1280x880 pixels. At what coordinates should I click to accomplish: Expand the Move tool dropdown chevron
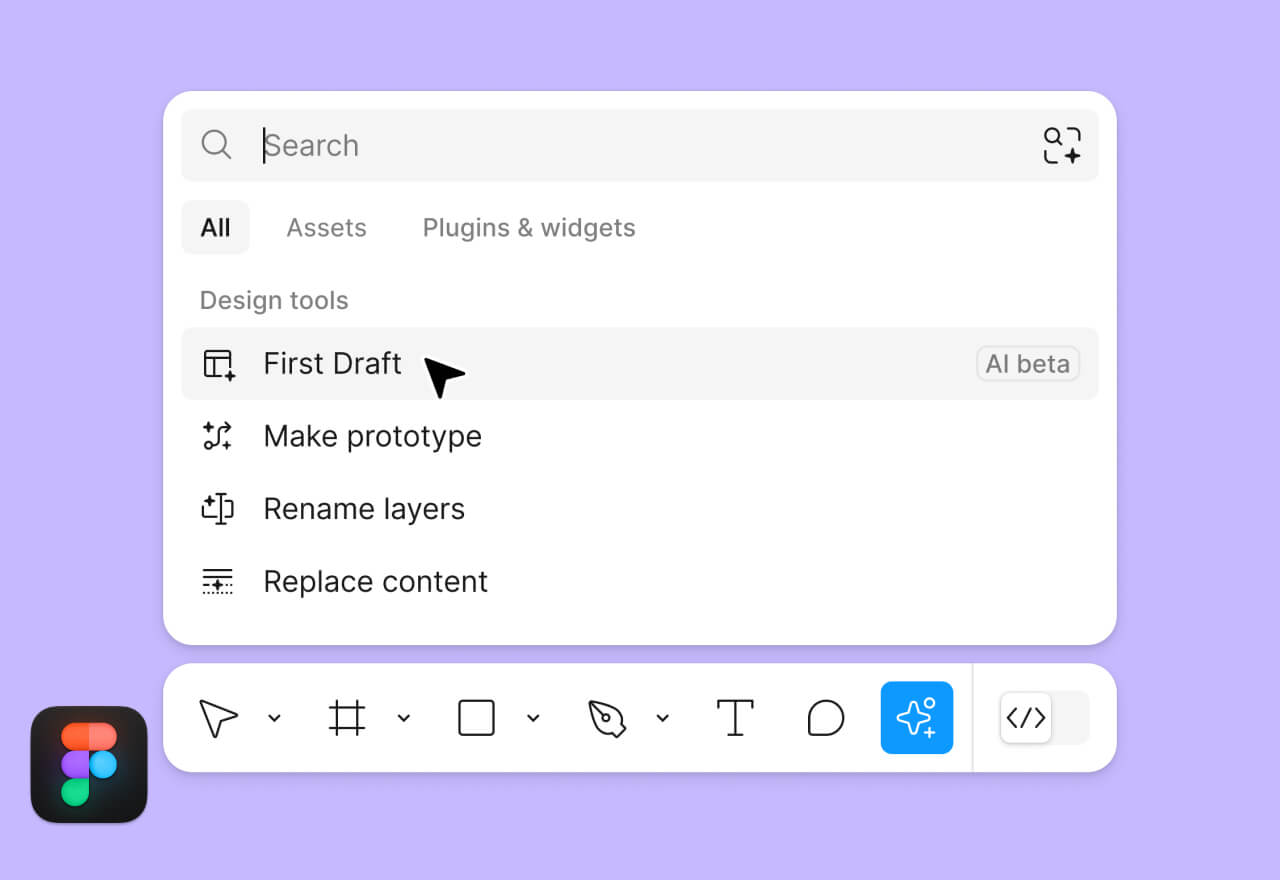(274, 718)
